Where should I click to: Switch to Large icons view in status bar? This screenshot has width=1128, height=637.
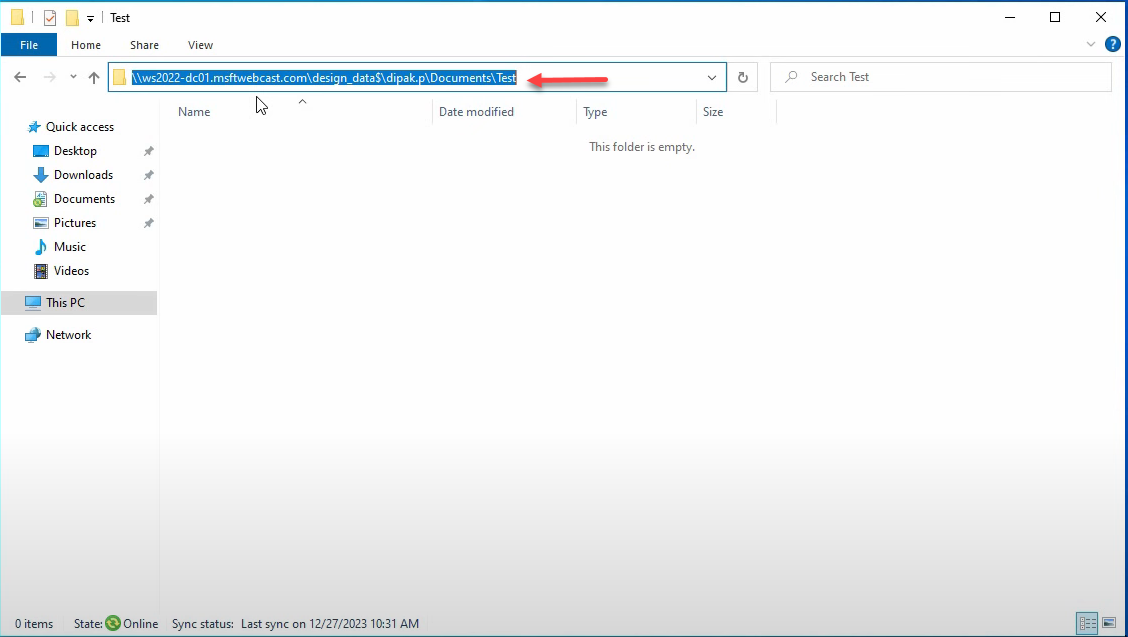[1109, 623]
